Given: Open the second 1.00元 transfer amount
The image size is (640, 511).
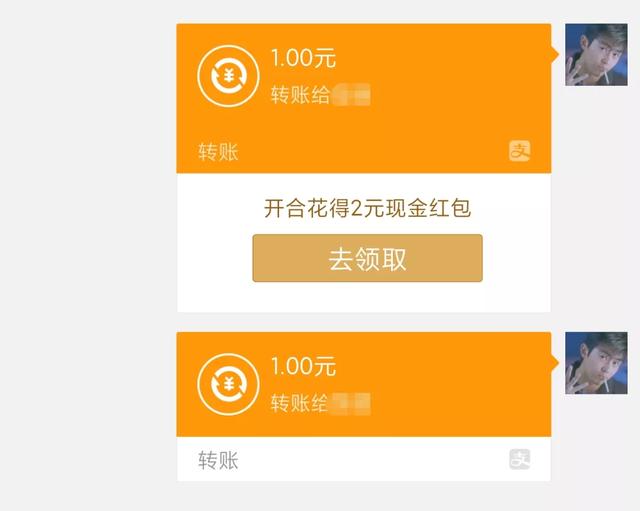Looking at the screenshot, I should 303,366.
